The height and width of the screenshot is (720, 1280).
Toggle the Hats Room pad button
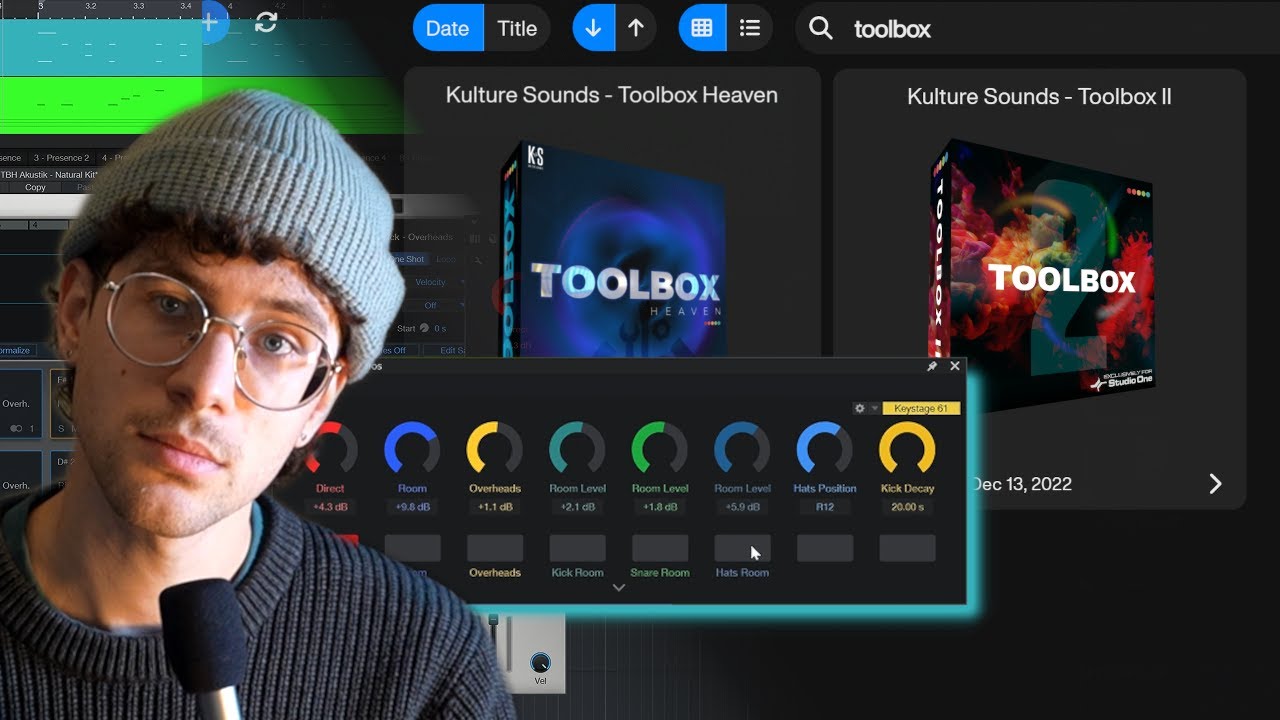pyautogui.click(x=742, y=548)
